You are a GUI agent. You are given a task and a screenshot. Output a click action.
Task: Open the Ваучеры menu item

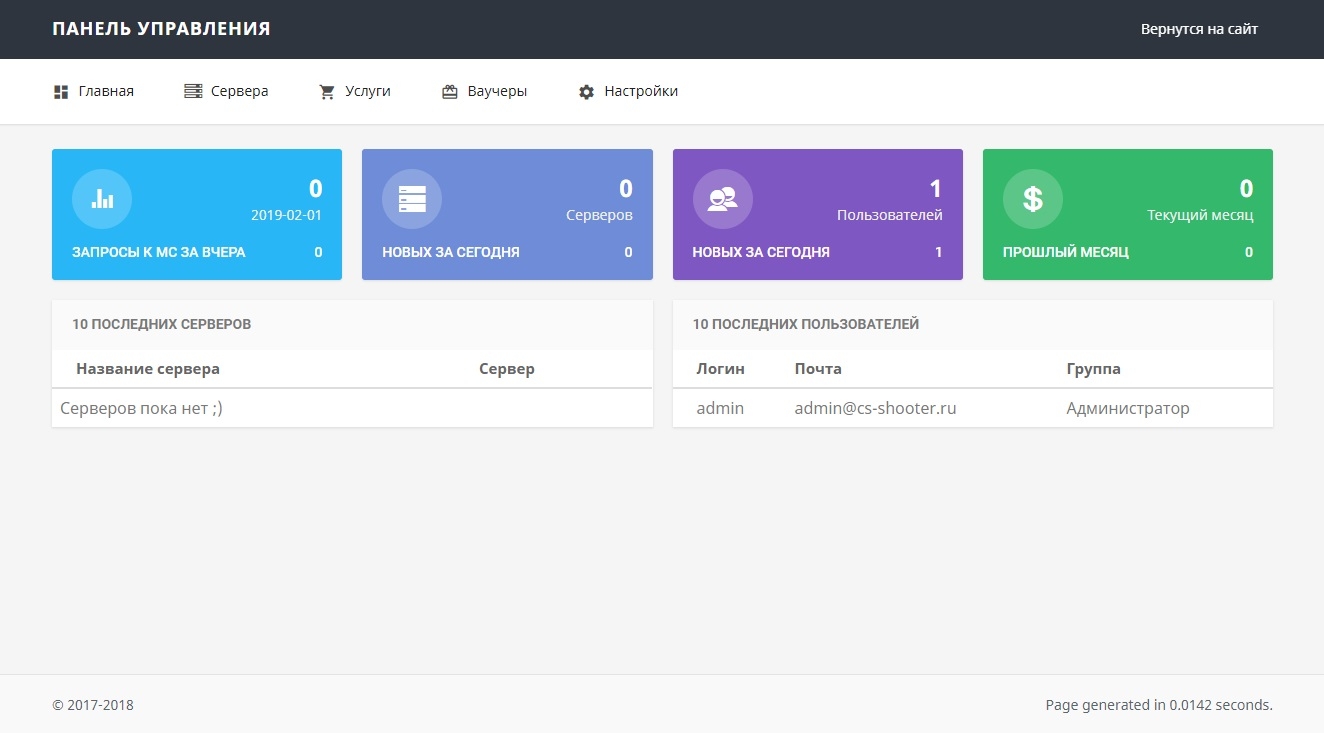click(497, 91)
